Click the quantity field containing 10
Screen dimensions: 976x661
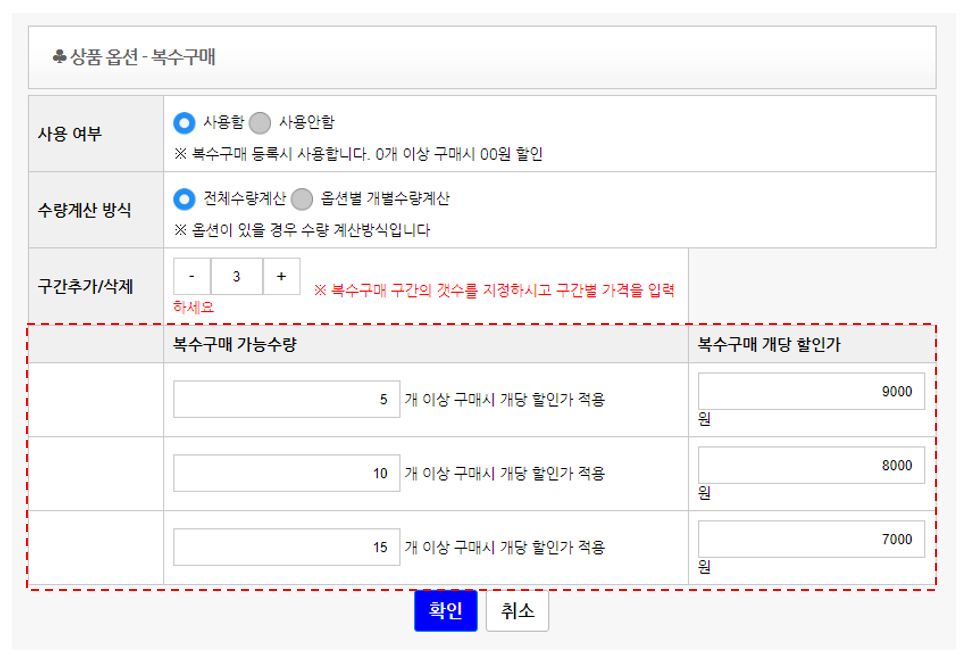[286, 473]
